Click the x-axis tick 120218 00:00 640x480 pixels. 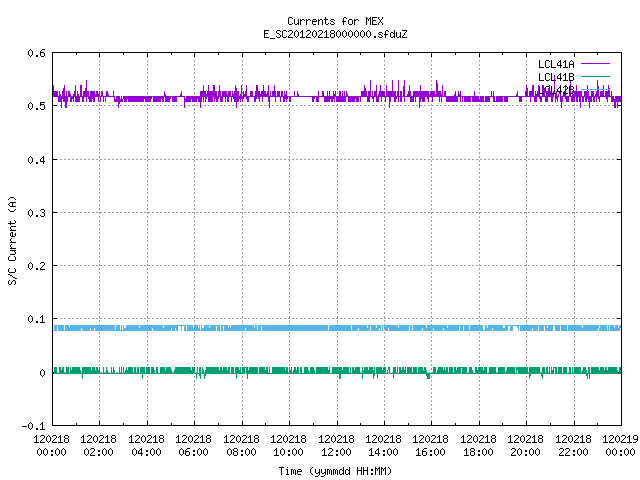click(x=51, y=445)
